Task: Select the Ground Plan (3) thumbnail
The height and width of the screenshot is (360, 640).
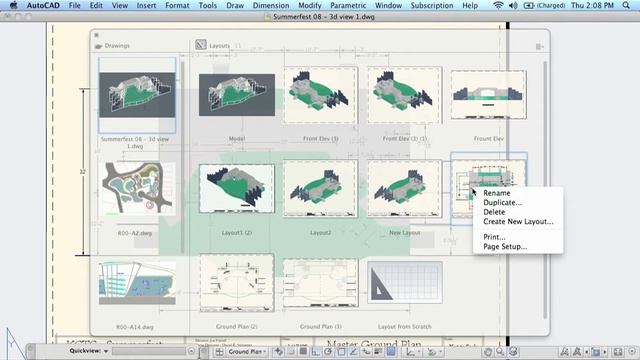Action: coord(320,283)
